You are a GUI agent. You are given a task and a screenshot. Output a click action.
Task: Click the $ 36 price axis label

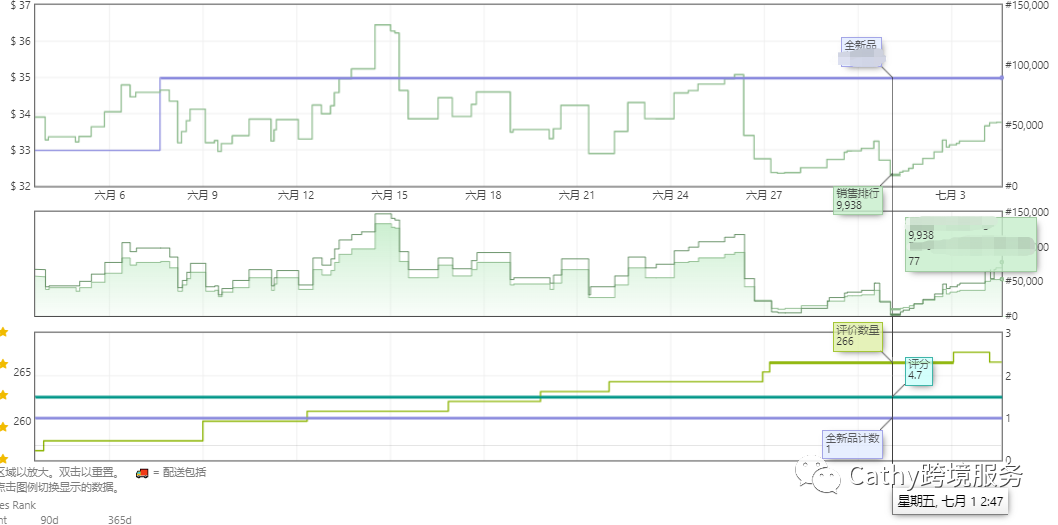point(21,42)
